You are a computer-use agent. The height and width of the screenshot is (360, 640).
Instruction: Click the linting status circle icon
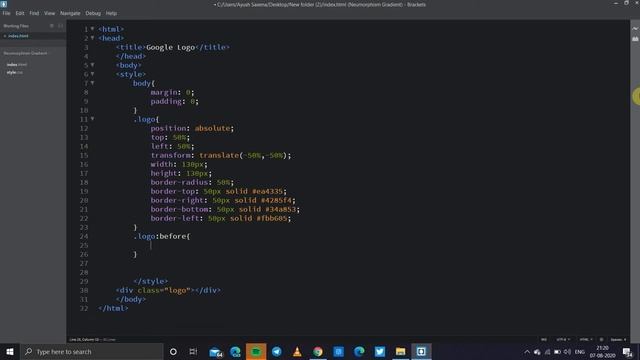point(601,340)
